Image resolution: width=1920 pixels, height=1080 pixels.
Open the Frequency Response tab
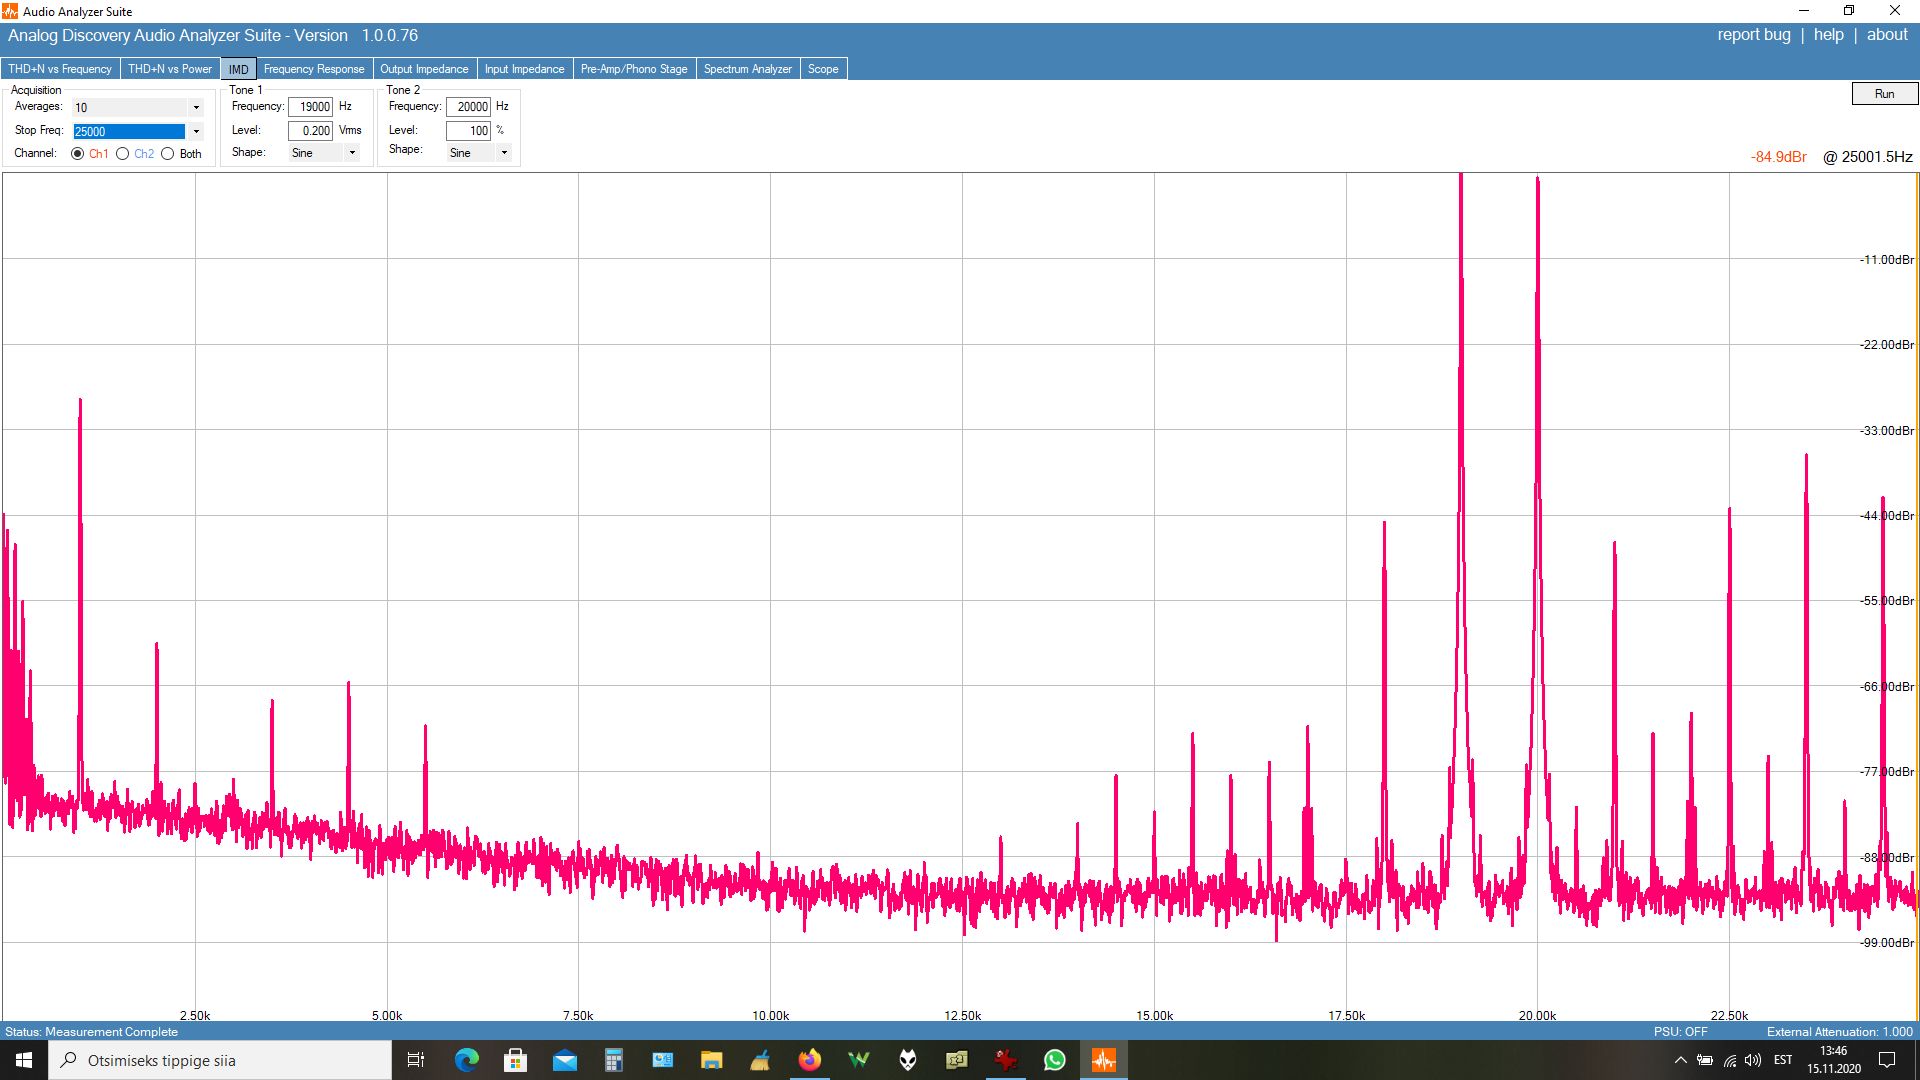[314, 69]
